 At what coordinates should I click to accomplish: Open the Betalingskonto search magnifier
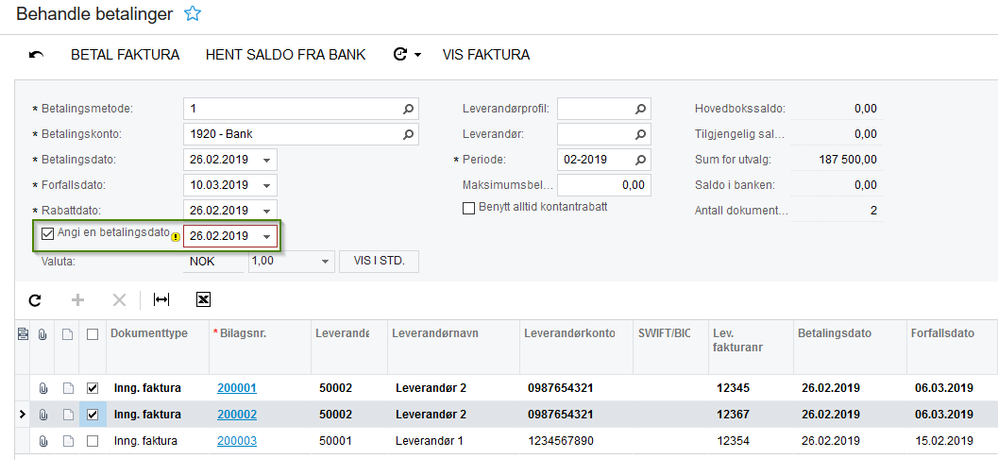[408, 133]
